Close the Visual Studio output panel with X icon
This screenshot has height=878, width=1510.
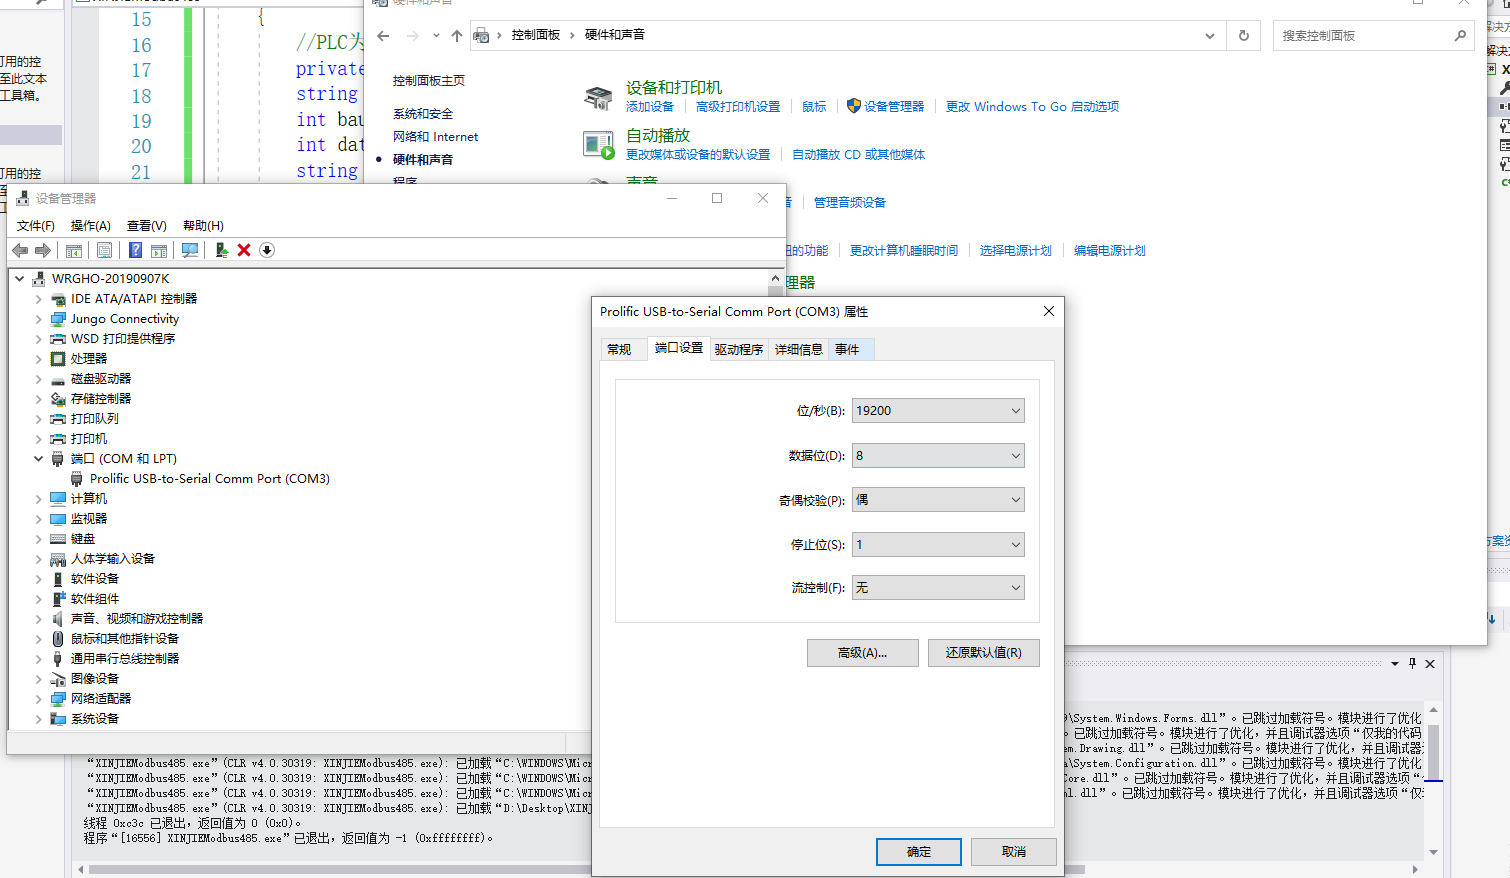point(1430,664)
